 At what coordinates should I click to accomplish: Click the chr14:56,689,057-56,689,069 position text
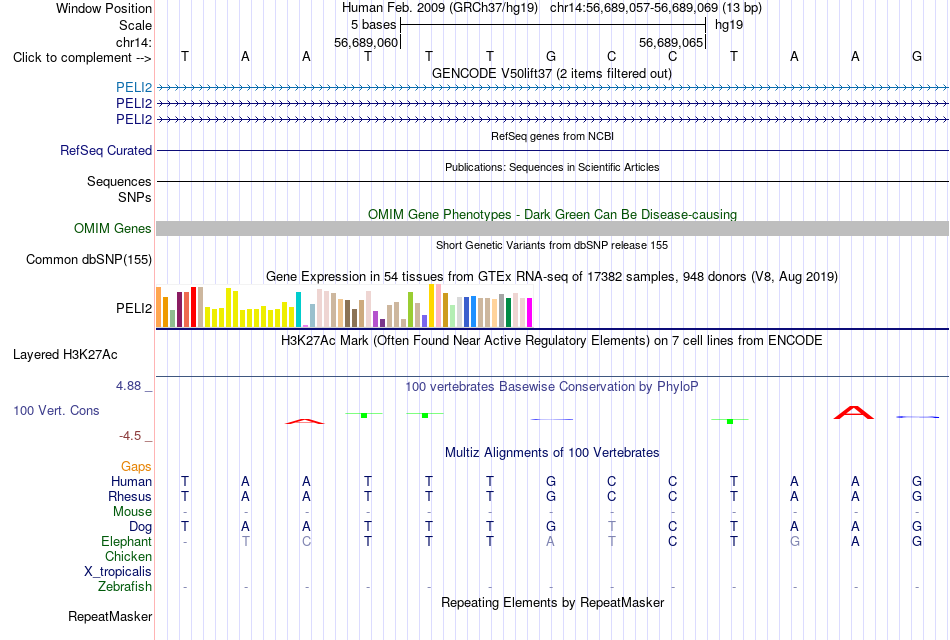click(634, 8)
